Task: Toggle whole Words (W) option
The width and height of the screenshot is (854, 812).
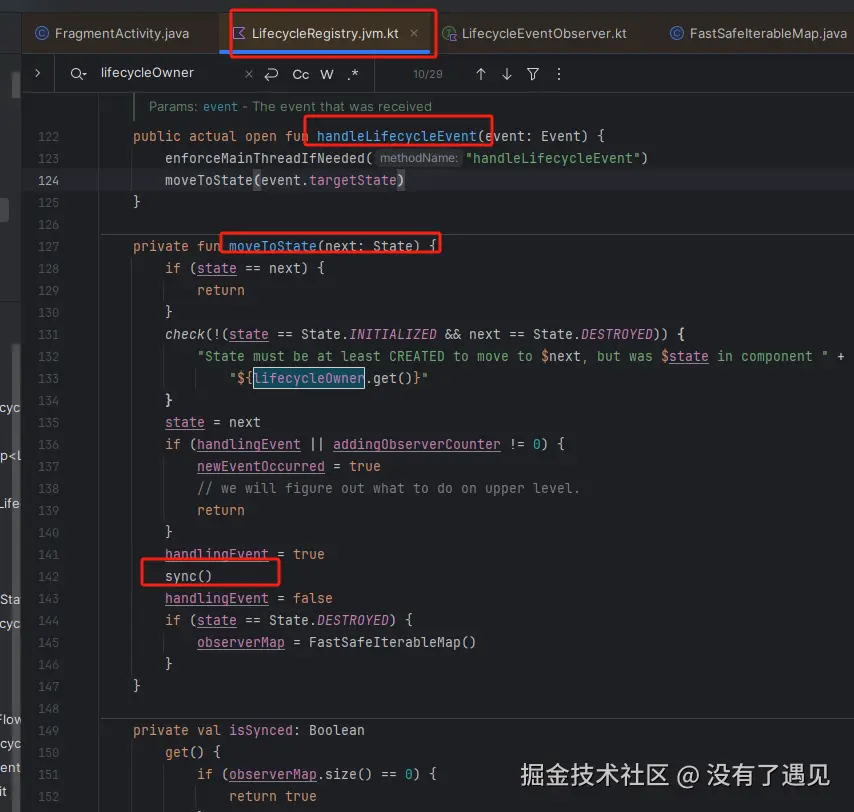Action: [327, 74]
